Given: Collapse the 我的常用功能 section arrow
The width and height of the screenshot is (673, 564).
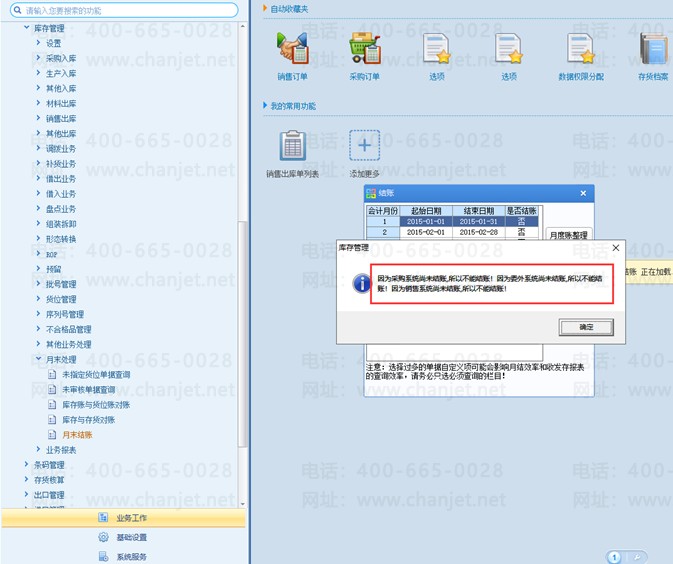Looking at the screenshot, I should click(x=265, y=106).
